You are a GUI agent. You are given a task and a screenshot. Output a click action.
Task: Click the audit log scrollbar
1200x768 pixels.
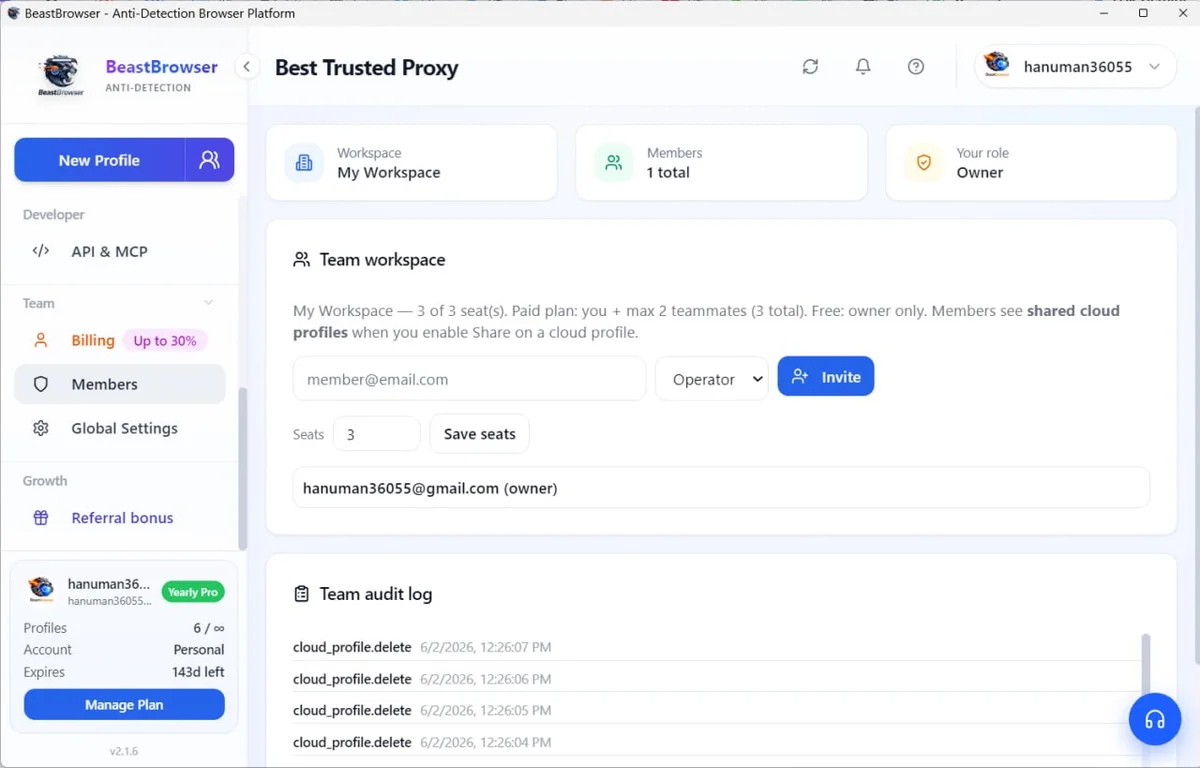tap(1146, 665)
